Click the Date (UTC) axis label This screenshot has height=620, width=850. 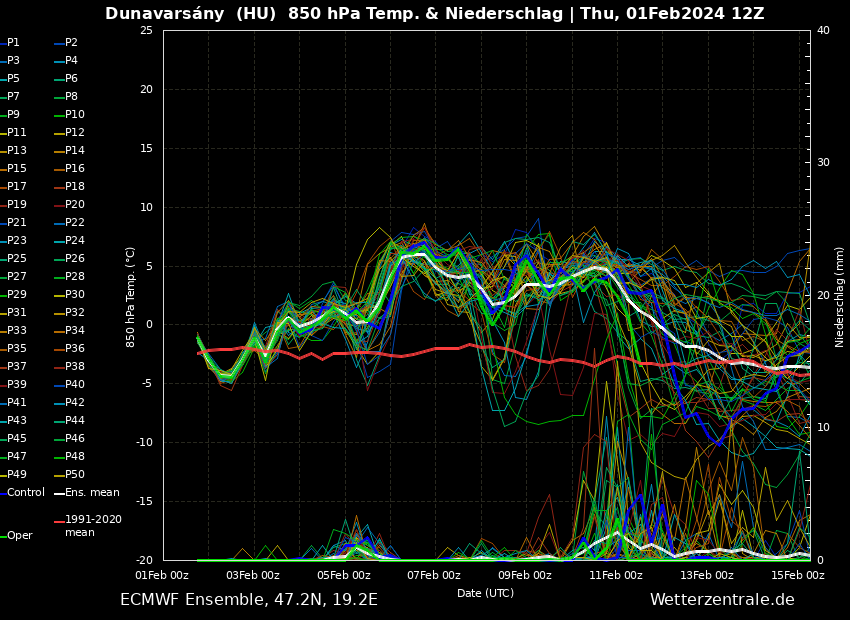coord(485,593)
